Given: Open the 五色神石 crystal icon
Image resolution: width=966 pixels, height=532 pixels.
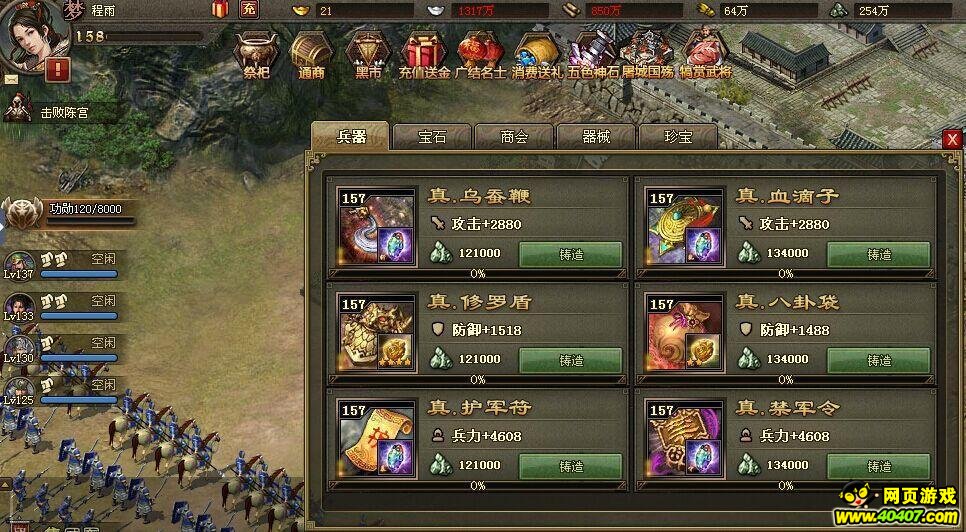Looking at the screenshot, I should pos(593,55).
